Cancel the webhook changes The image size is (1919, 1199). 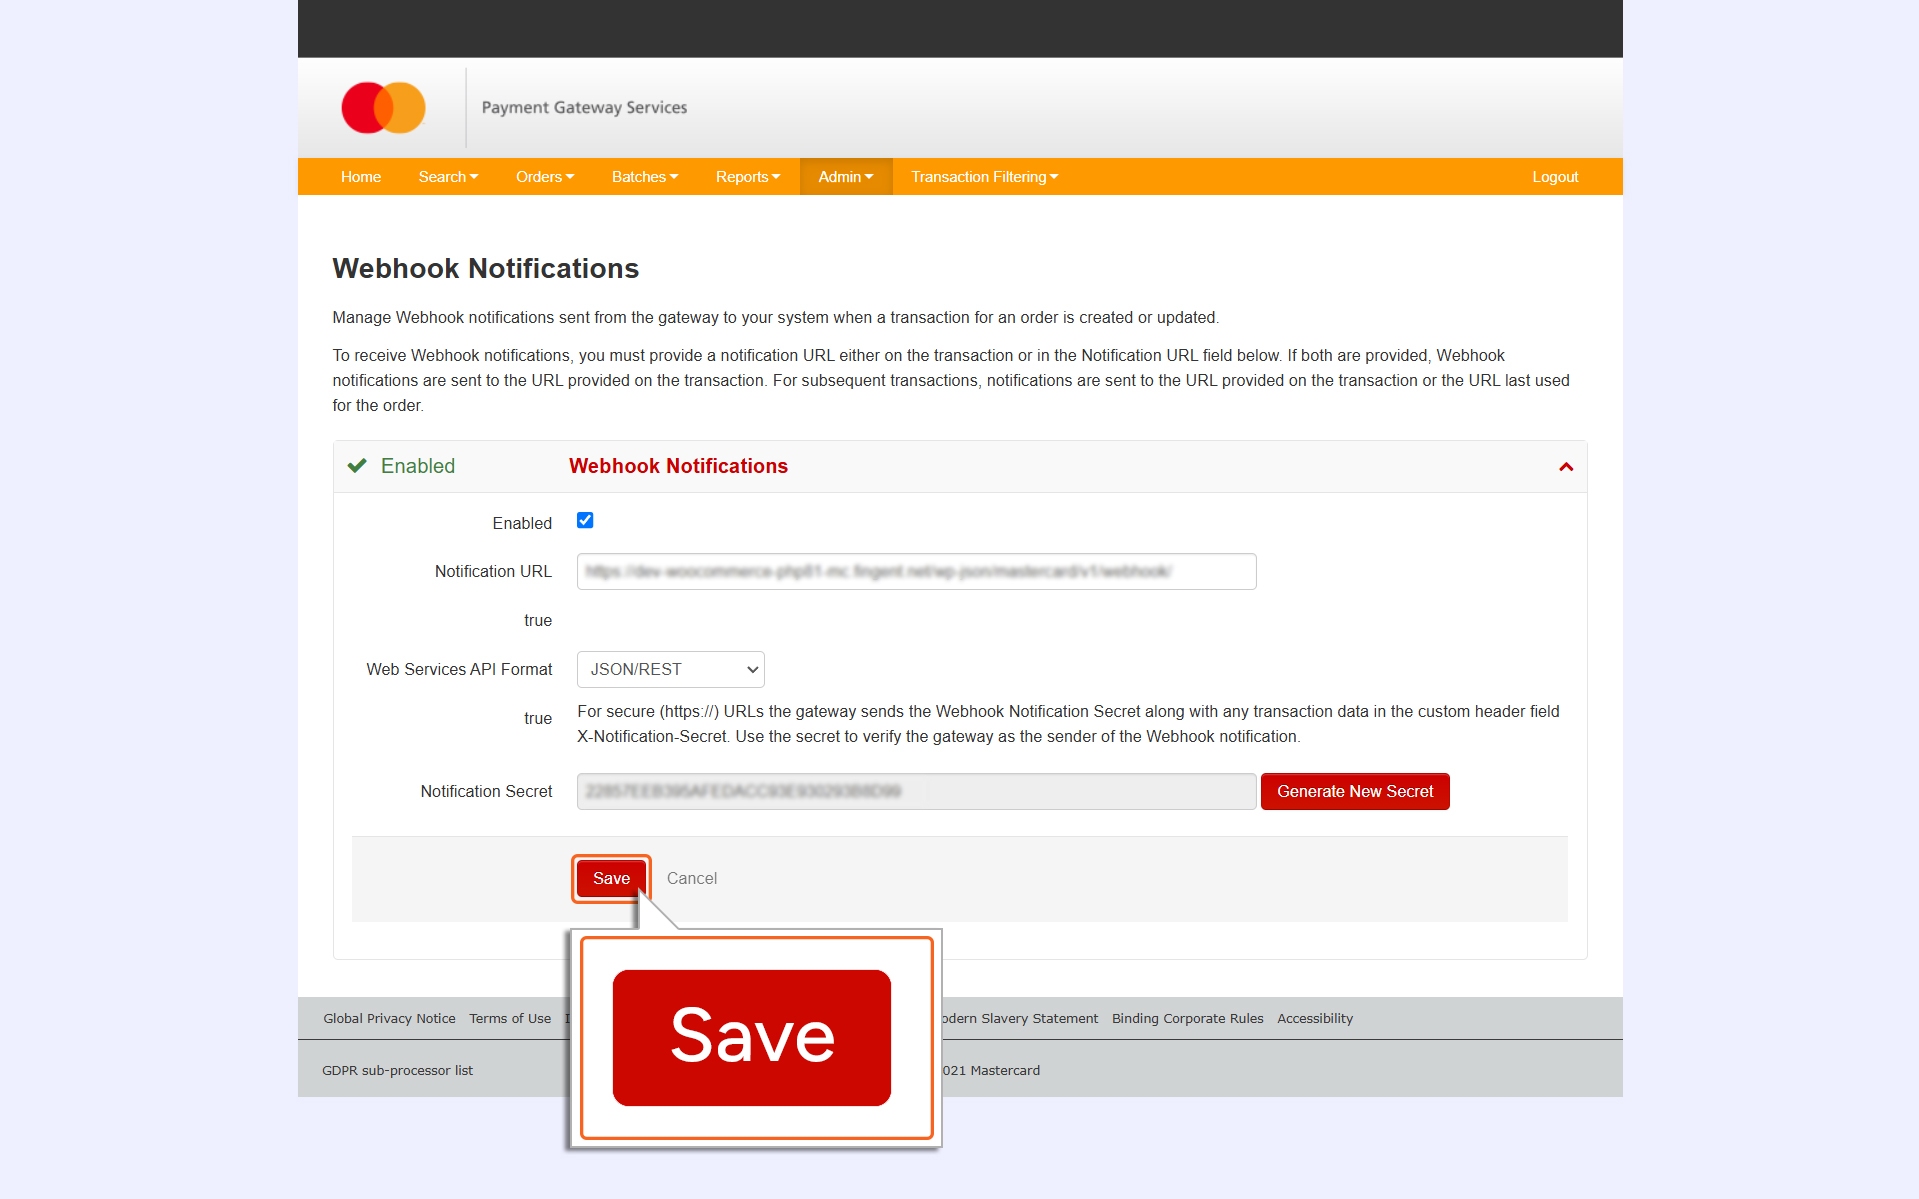click(x=692, y=879)
